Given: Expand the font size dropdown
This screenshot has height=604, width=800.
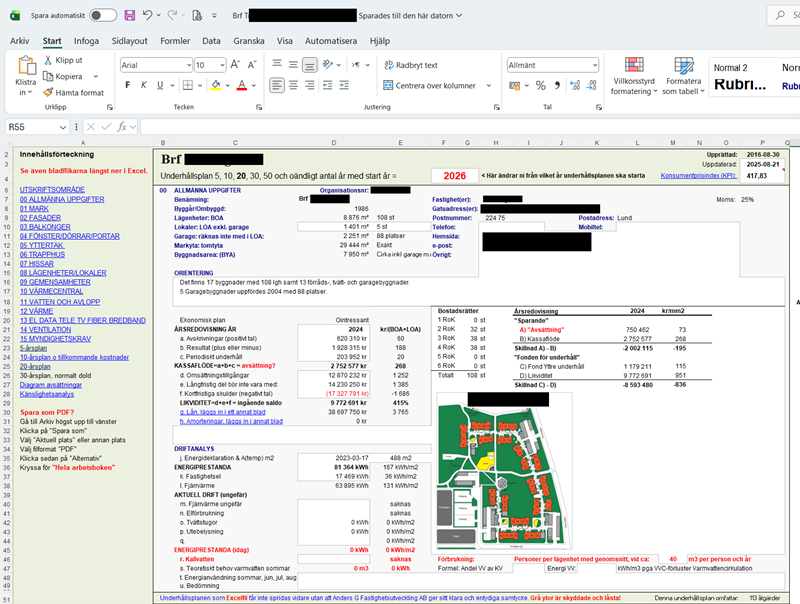Looking at the screenshot, I should tap(221, 65).
